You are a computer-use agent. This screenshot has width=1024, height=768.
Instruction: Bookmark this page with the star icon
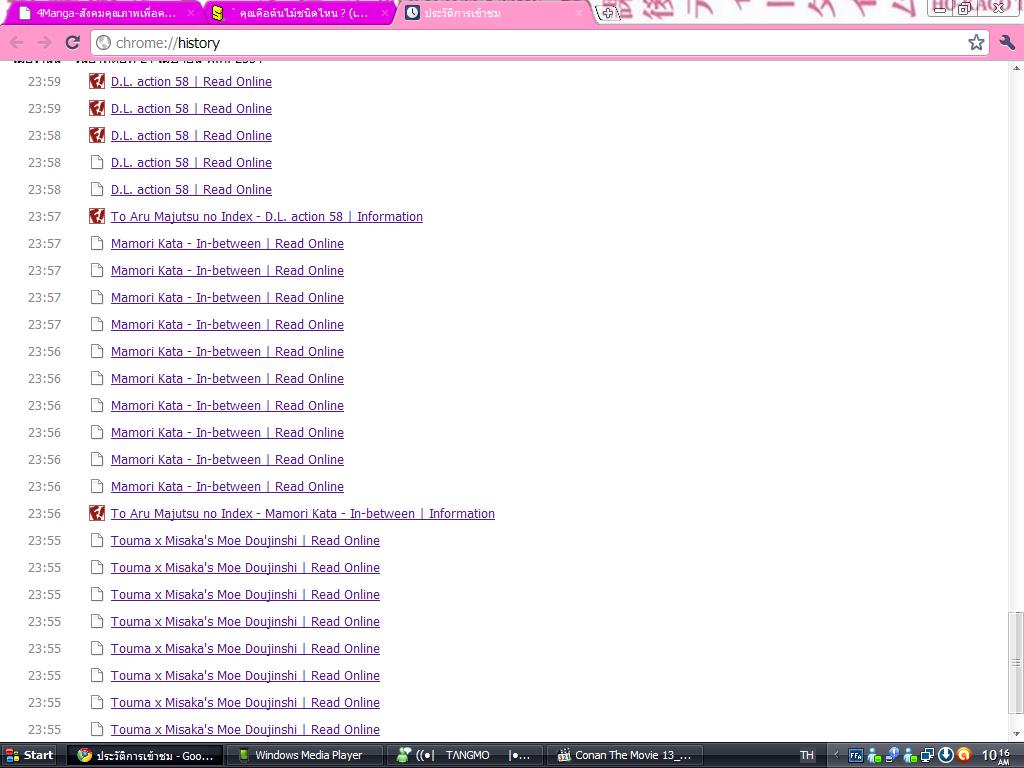(976, 43)
